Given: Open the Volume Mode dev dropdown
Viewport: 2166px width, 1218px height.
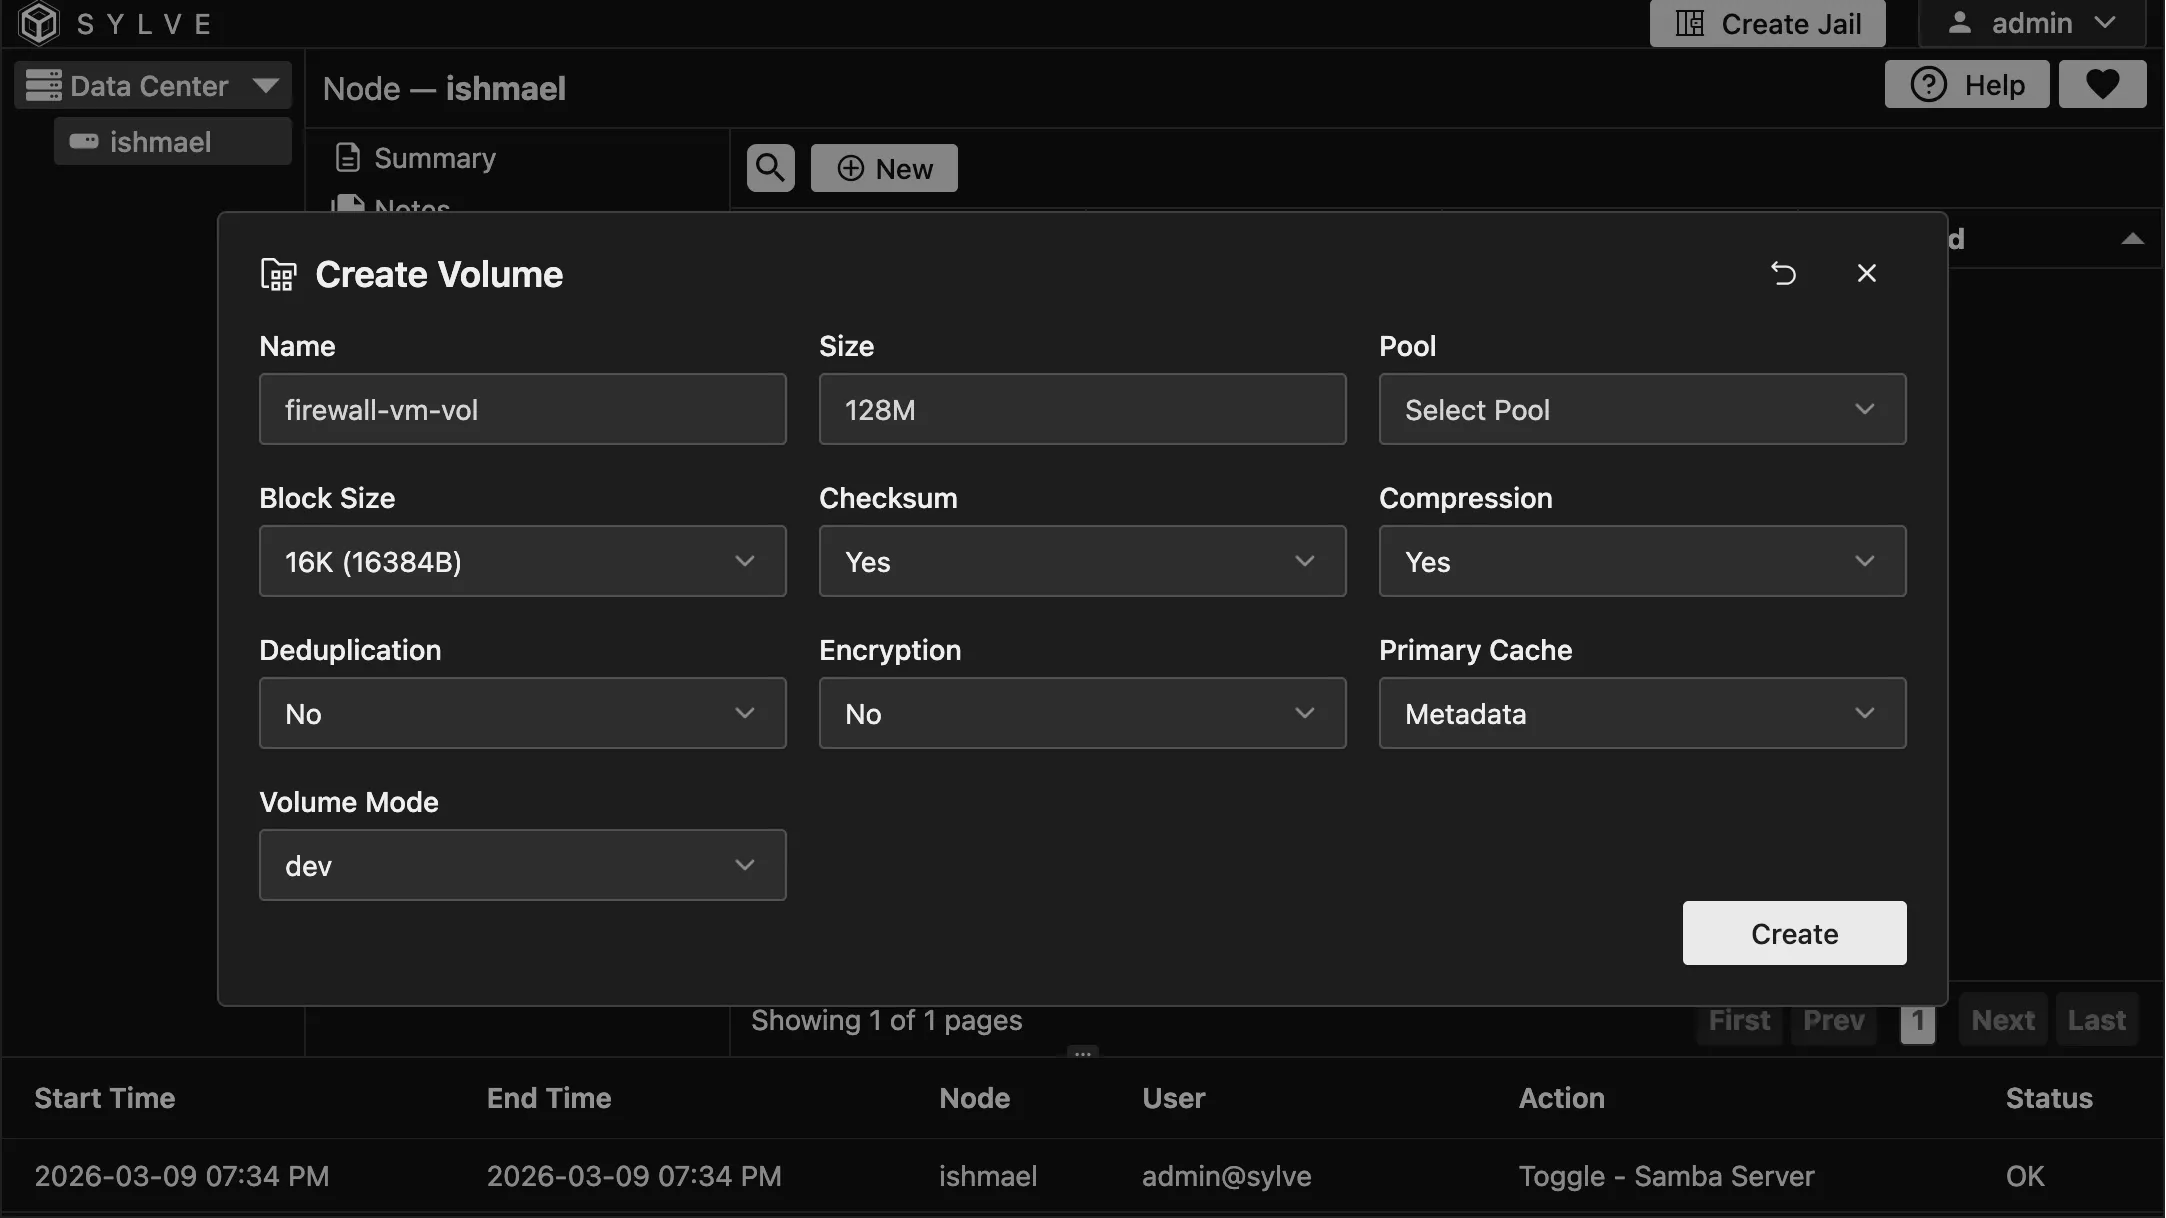Looking at the screenshot, I should click(522, 865).
